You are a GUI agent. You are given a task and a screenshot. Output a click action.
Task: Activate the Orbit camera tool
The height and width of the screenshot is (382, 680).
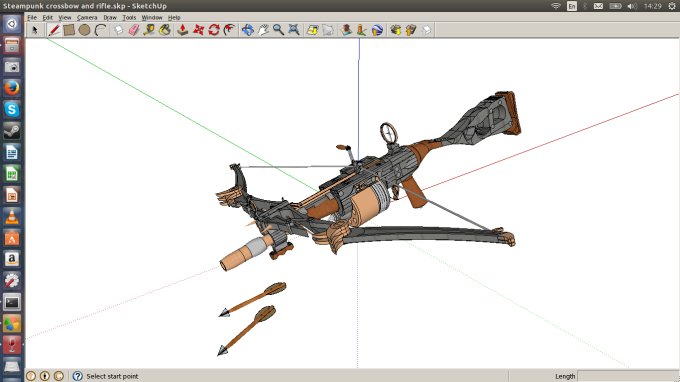[x=248, y=30]
